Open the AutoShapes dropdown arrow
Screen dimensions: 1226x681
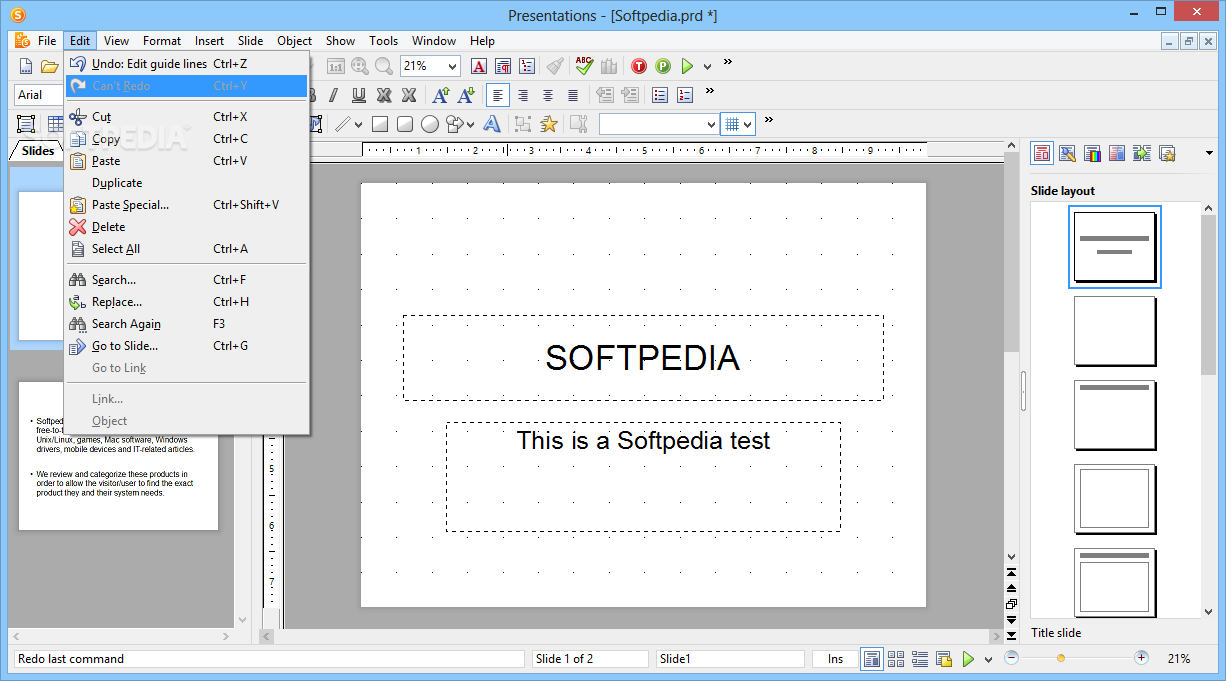[469, 124]
